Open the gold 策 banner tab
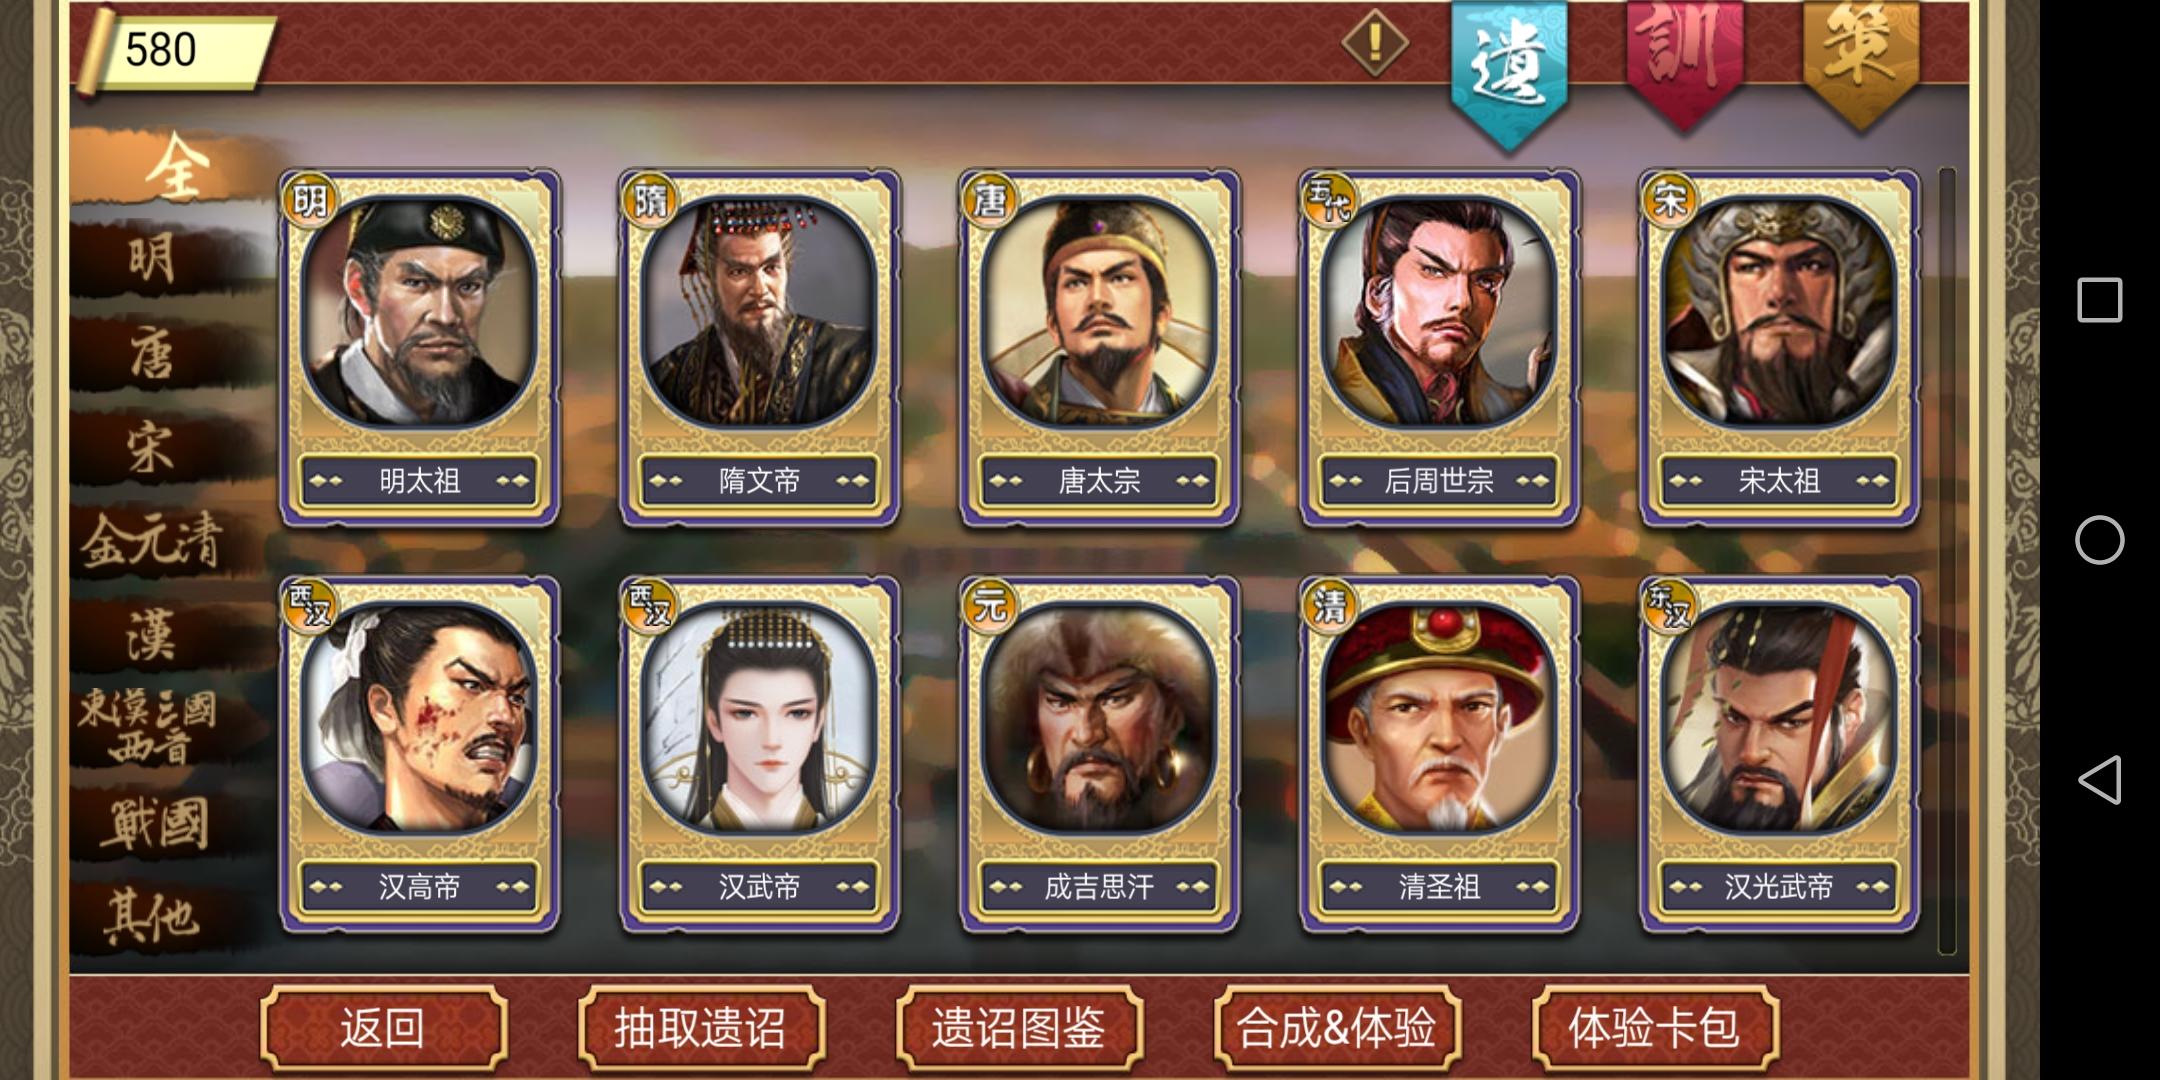This screenshot has width=2160, height=1080. [1861, 62]
